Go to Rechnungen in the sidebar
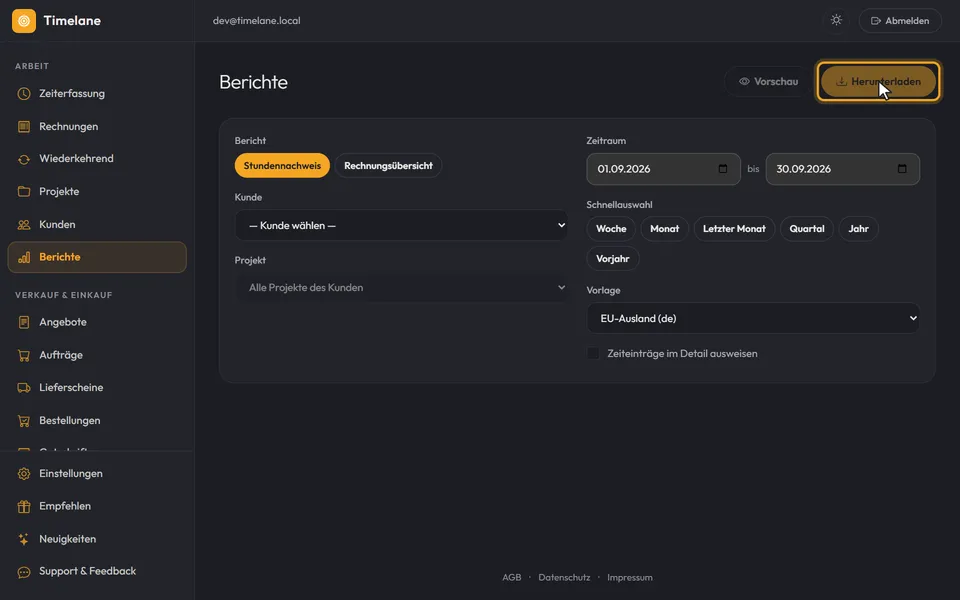This screenshot has height=600, width=960. point(97,127)
